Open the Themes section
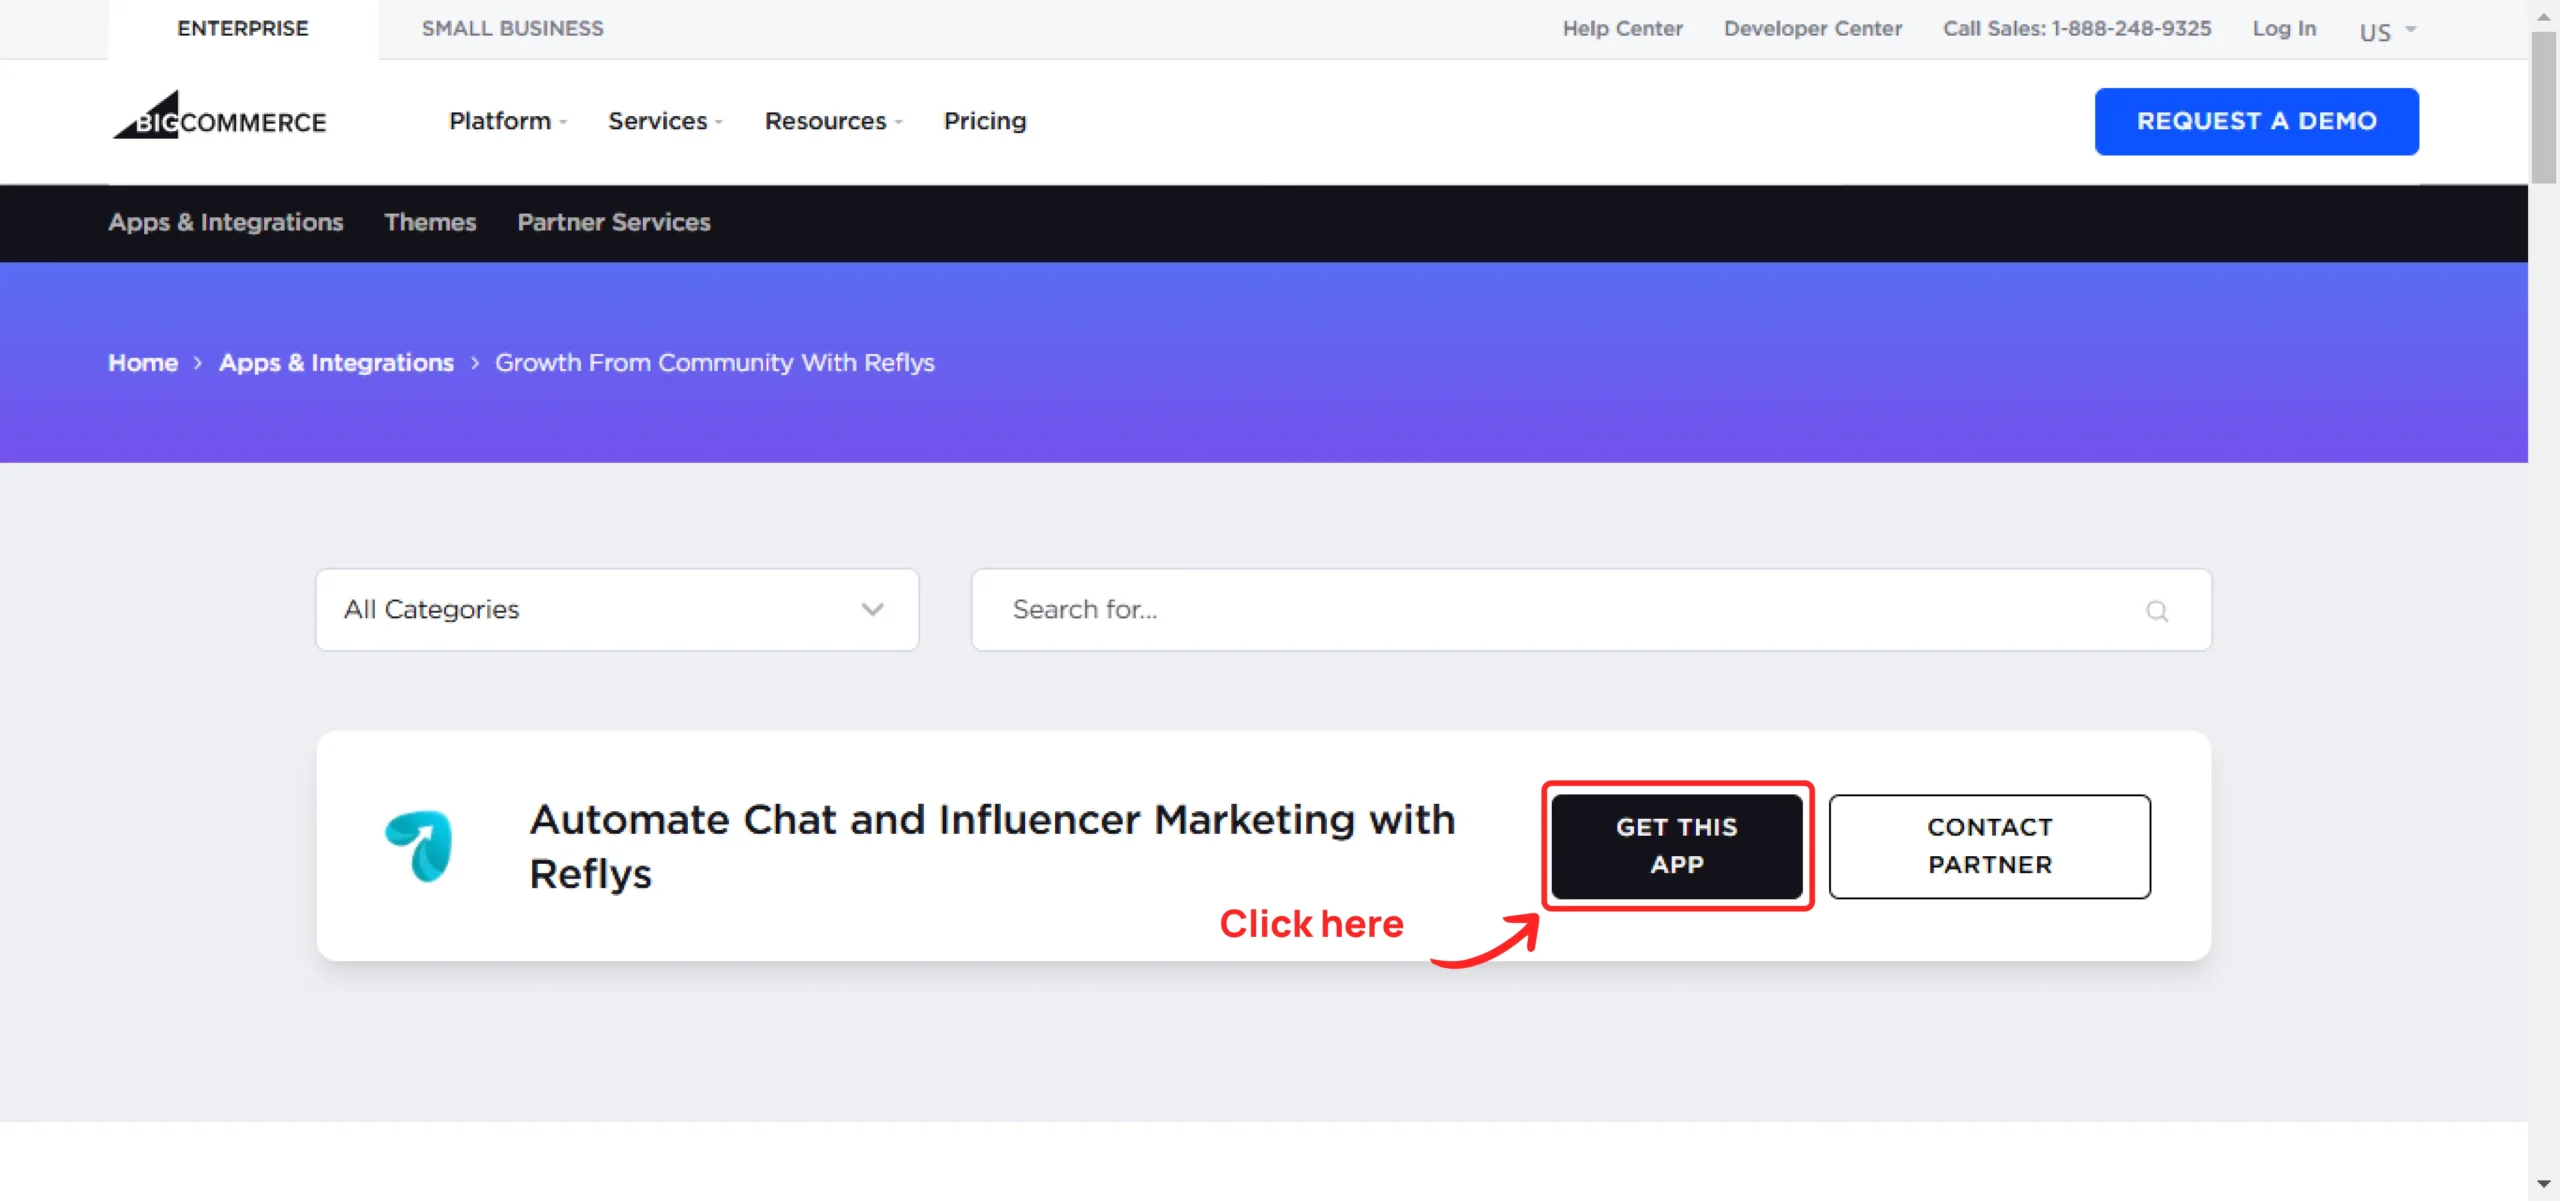2560x1201 pixels. [430, 222]
